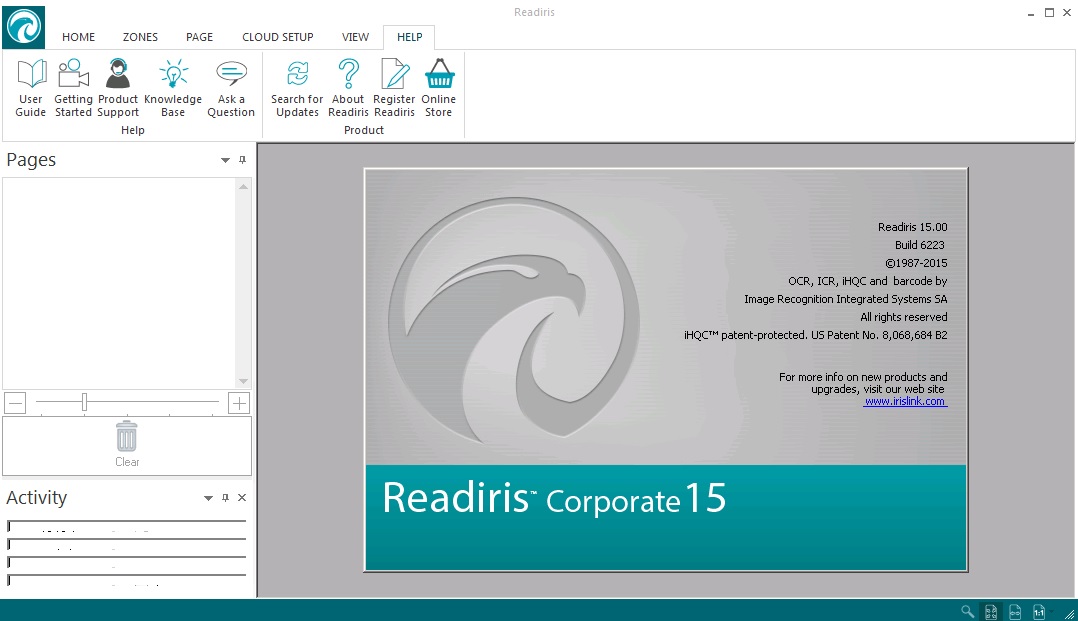This screenshot has width=1078, height=621.
Task: Select the fit-to-width view icon in status bar
Action: (1015, 611)
